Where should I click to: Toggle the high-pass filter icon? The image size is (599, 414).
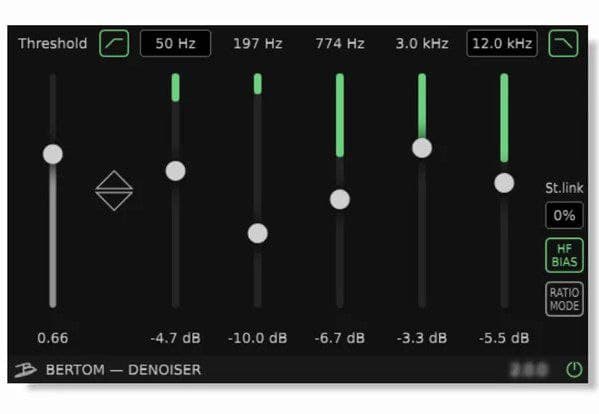tap(114, 44)
